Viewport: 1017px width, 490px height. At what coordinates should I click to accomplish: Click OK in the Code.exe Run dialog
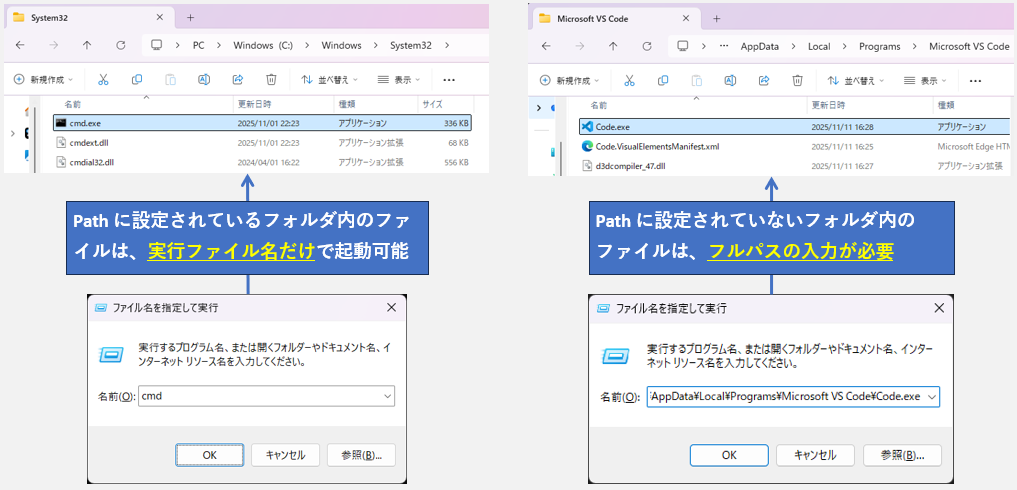pos(730,455)
